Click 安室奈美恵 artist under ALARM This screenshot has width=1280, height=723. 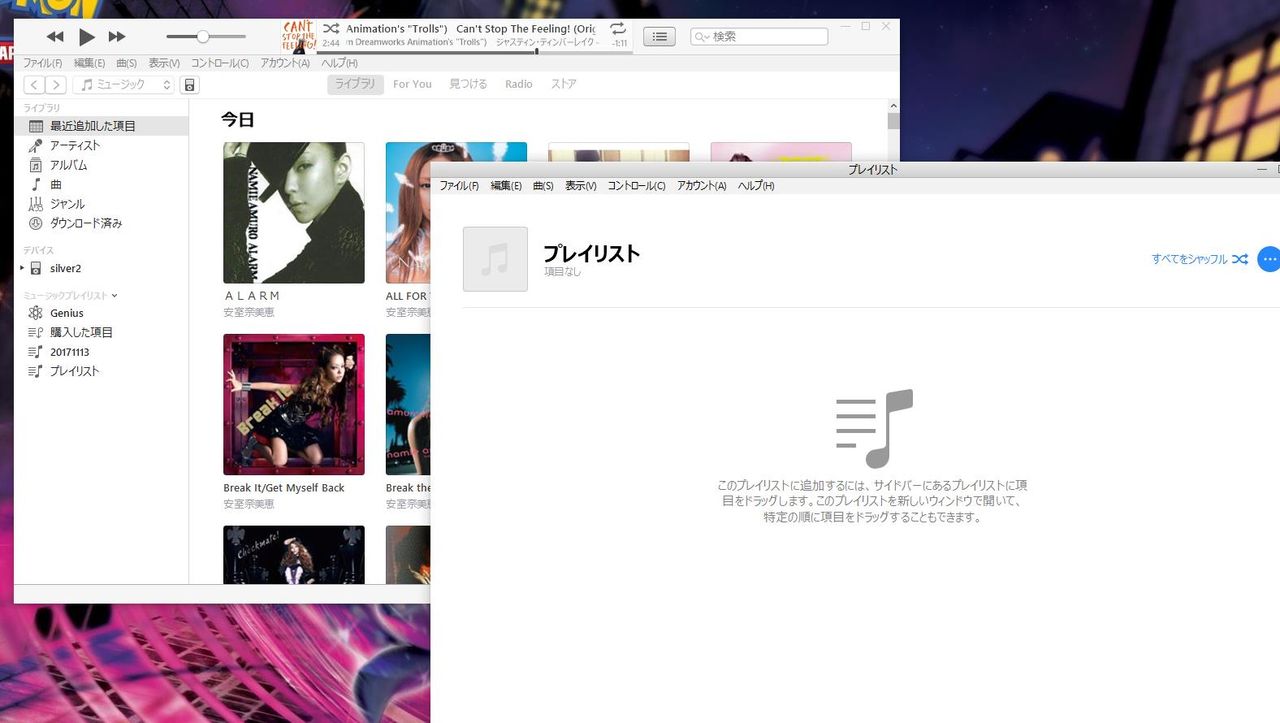click(x=249, y=313)
